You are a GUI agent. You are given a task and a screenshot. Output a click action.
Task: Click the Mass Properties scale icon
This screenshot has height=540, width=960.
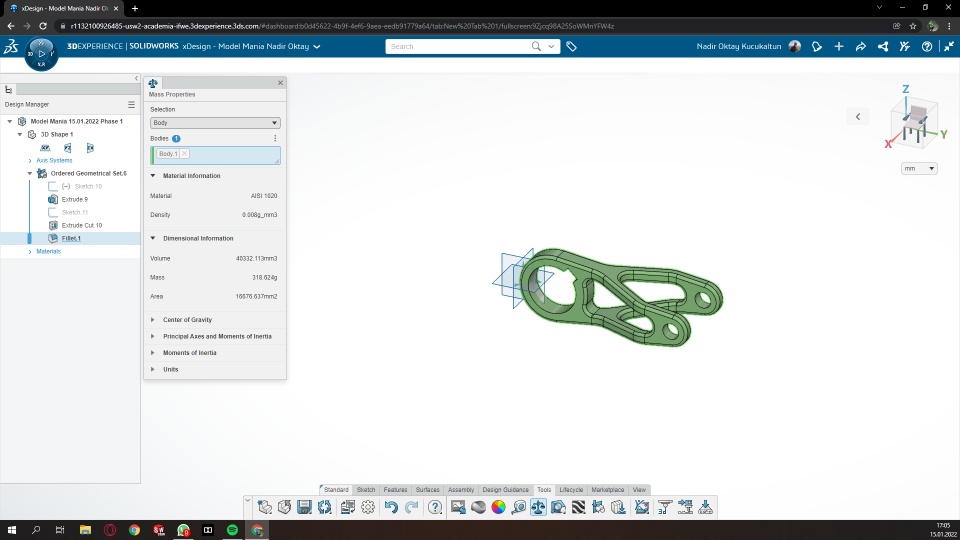tap(538, 507)
